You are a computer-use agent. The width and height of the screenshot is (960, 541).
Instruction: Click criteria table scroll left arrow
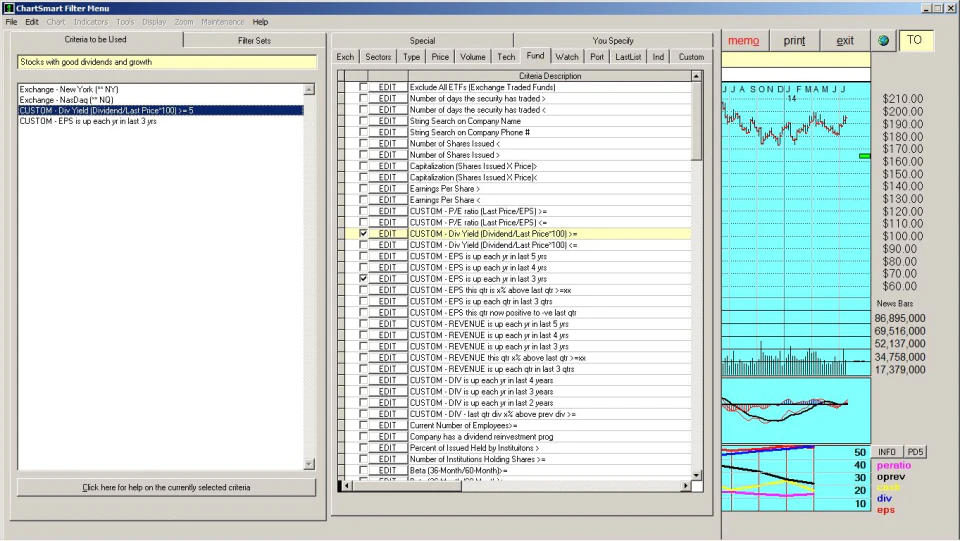[x=346, y=485]
